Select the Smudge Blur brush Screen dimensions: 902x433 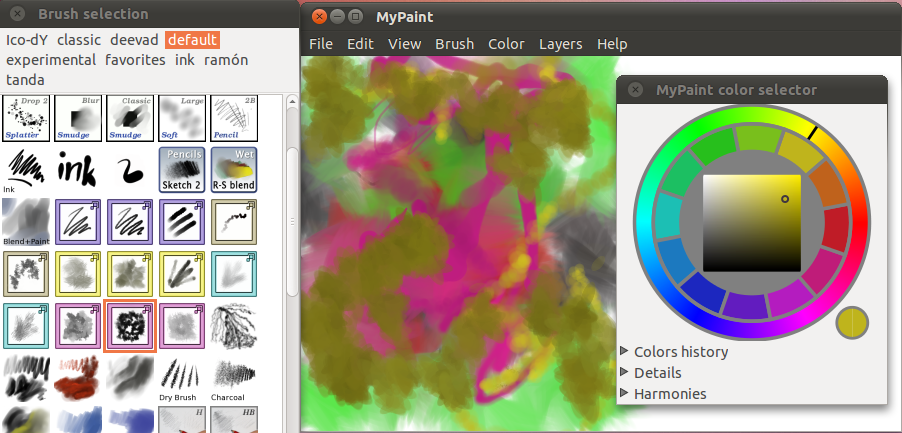click(x=78, y=118)
